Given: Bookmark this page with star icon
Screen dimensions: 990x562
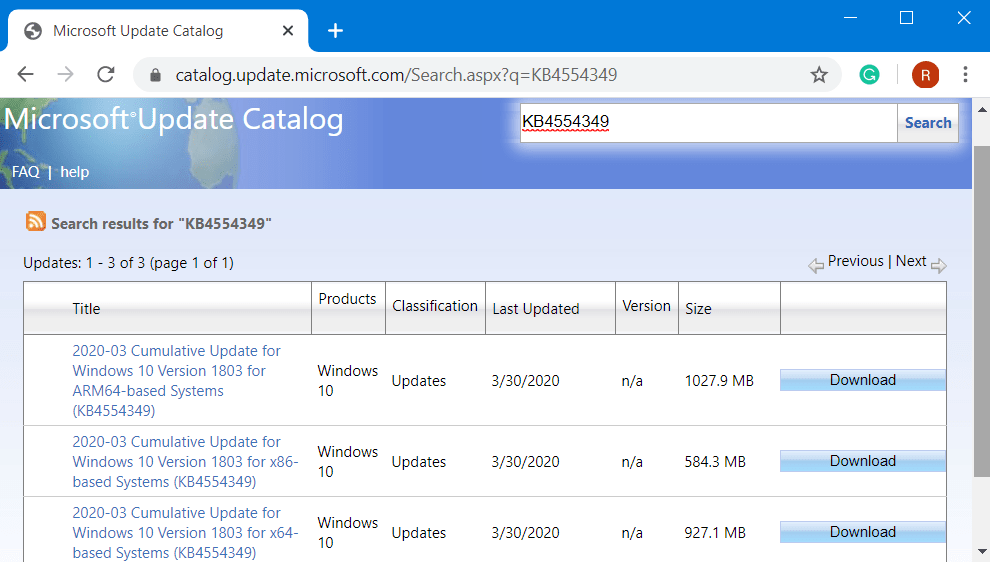Looking at the screenshot, I should 819,75.
